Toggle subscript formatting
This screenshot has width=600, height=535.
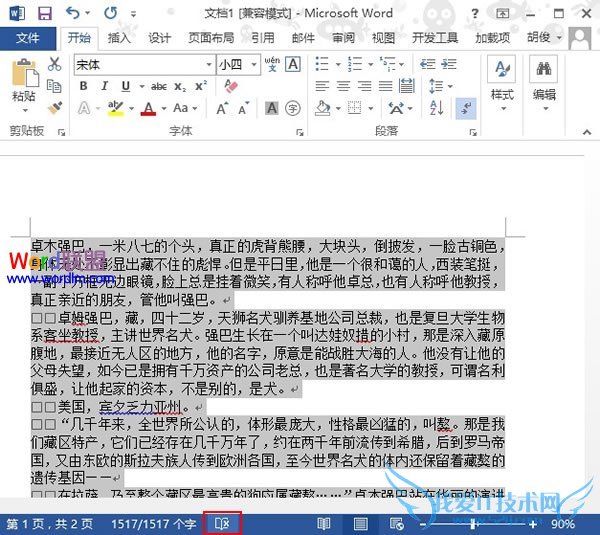click(180, 87)
